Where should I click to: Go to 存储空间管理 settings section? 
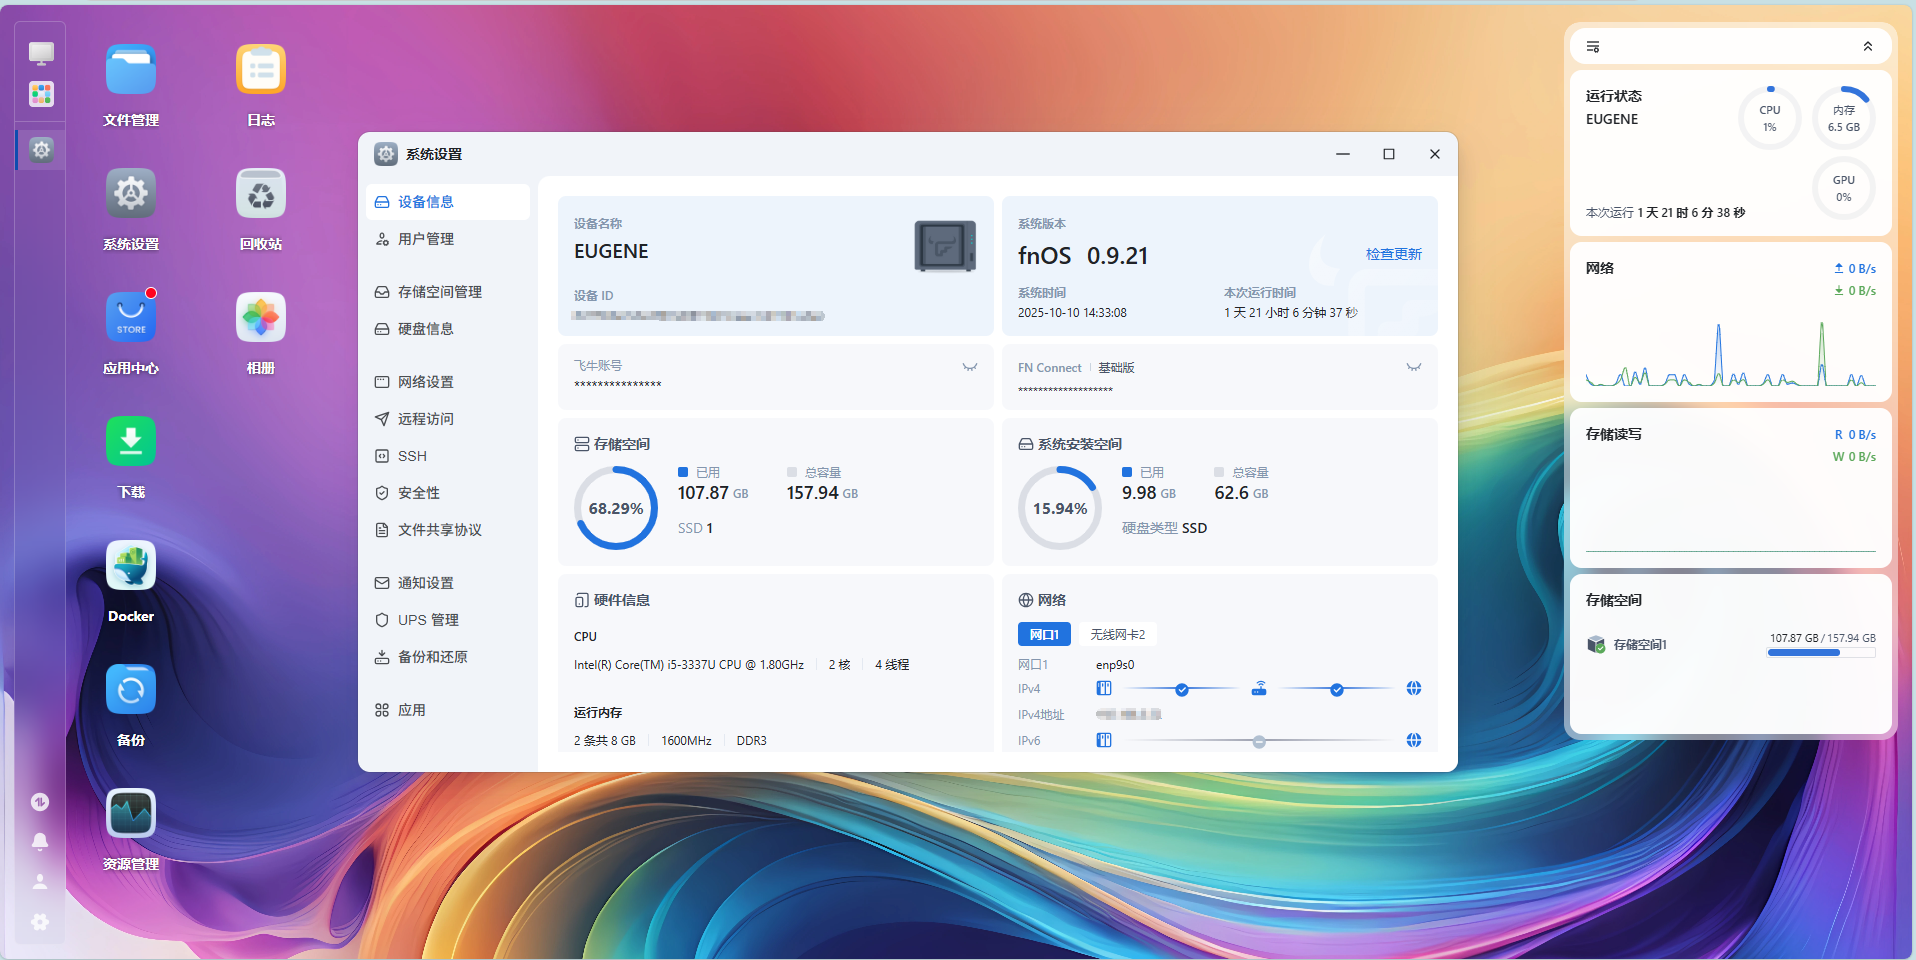[x=439, y=292]
